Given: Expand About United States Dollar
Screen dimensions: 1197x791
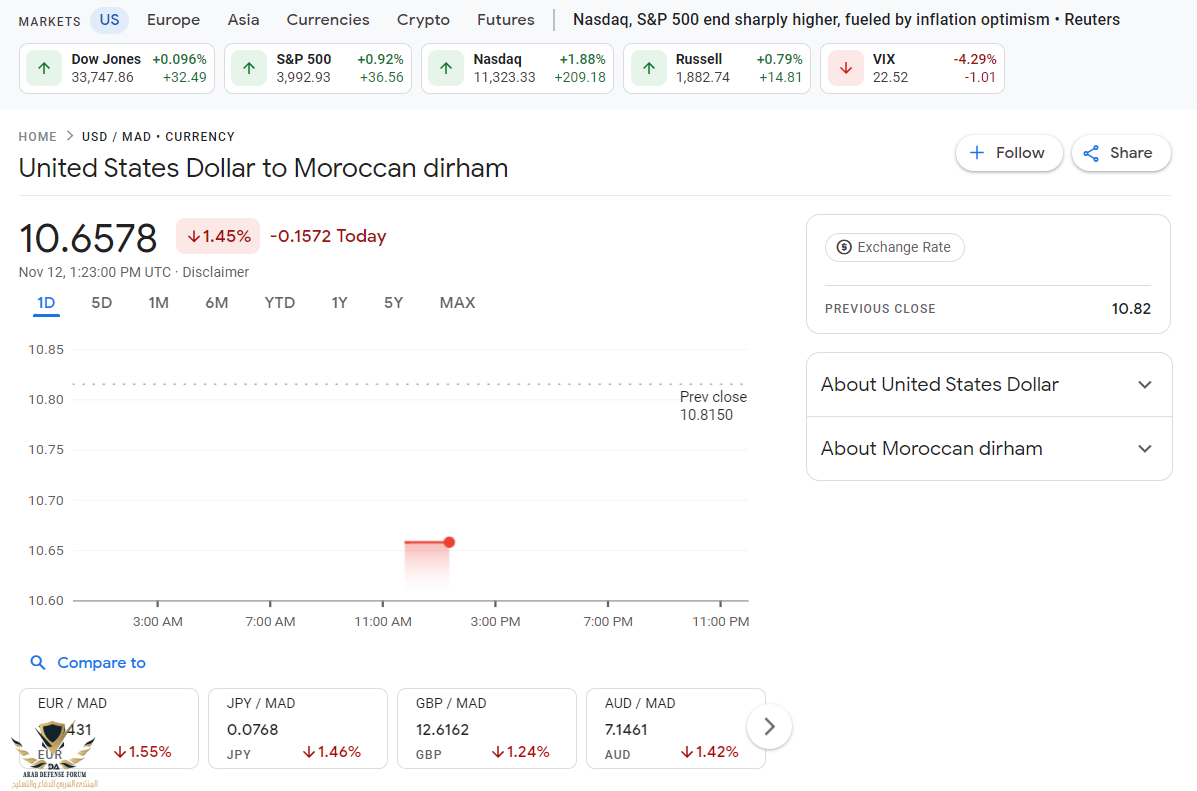Looking at the screenshot, I should coord(1145,385).
